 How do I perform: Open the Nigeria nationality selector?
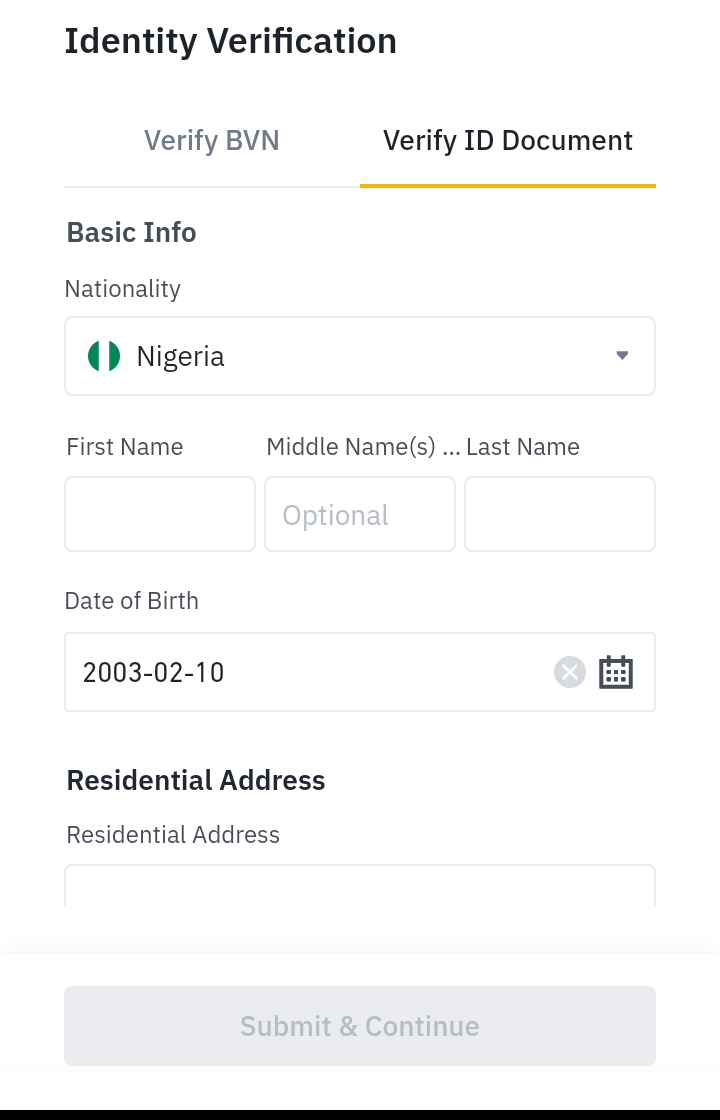tap(360, 356)
